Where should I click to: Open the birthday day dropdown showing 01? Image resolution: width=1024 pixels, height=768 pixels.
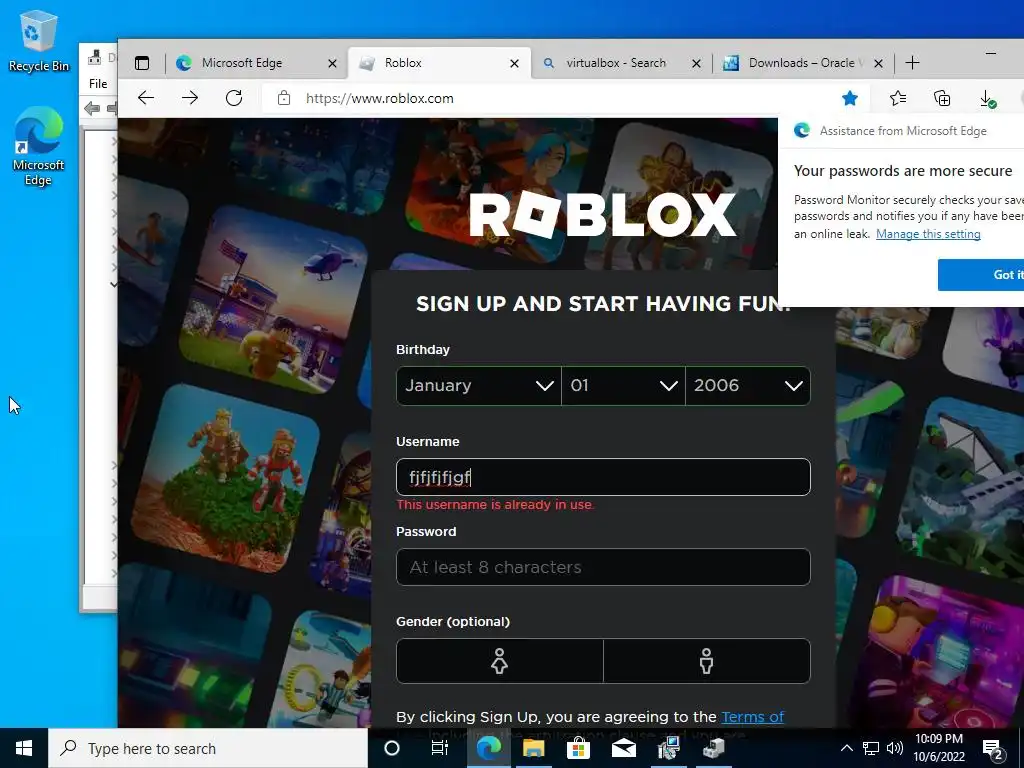tap(623, 385)
